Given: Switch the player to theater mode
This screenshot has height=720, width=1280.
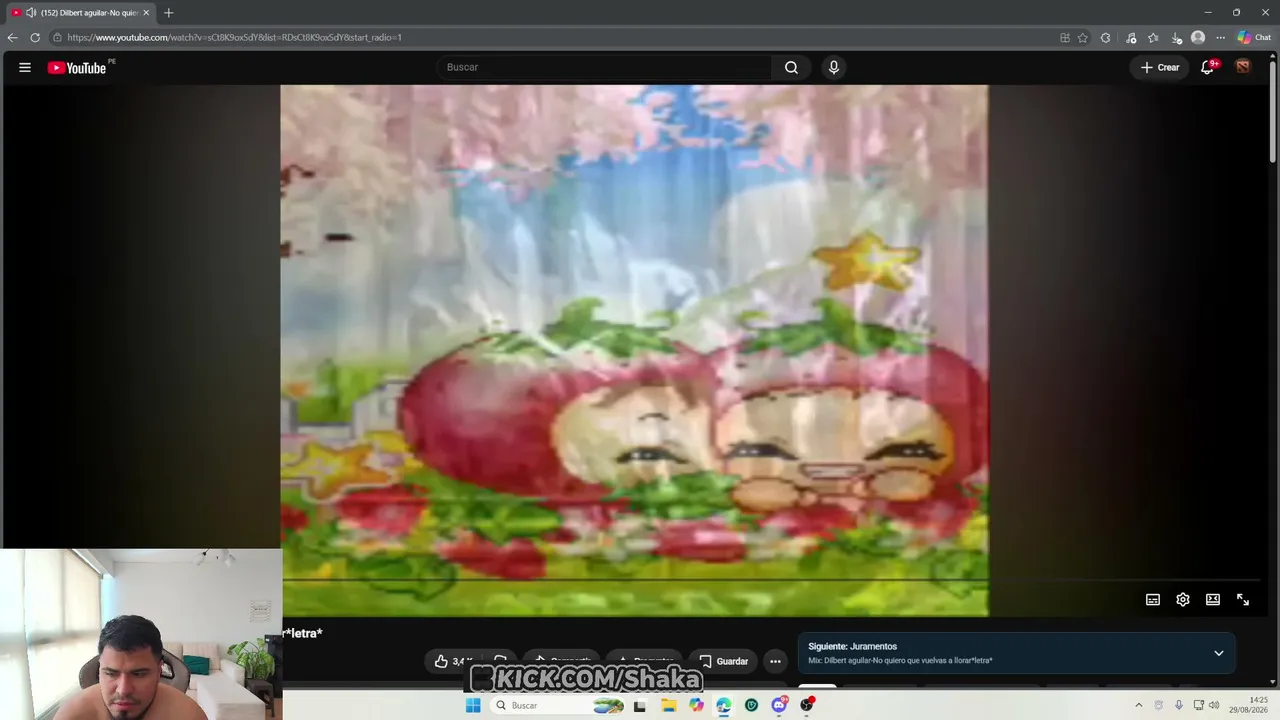Looking at the screenshot, I should pos(1213,600).
